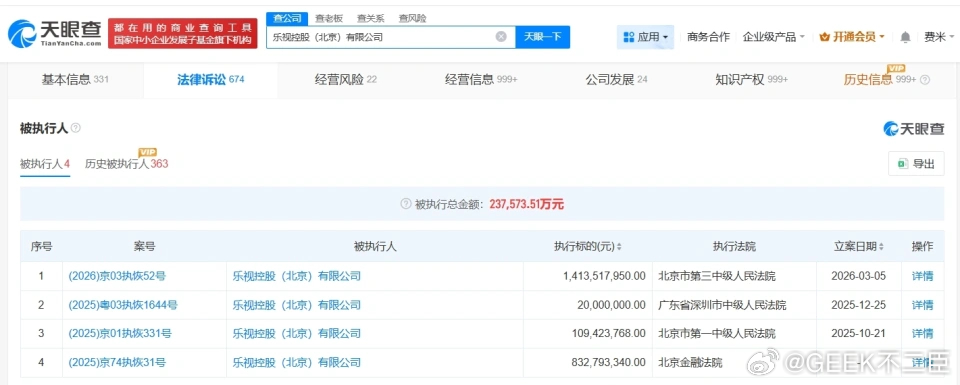
Task: Open the 应用 dropdown menu
Action: 645,37
